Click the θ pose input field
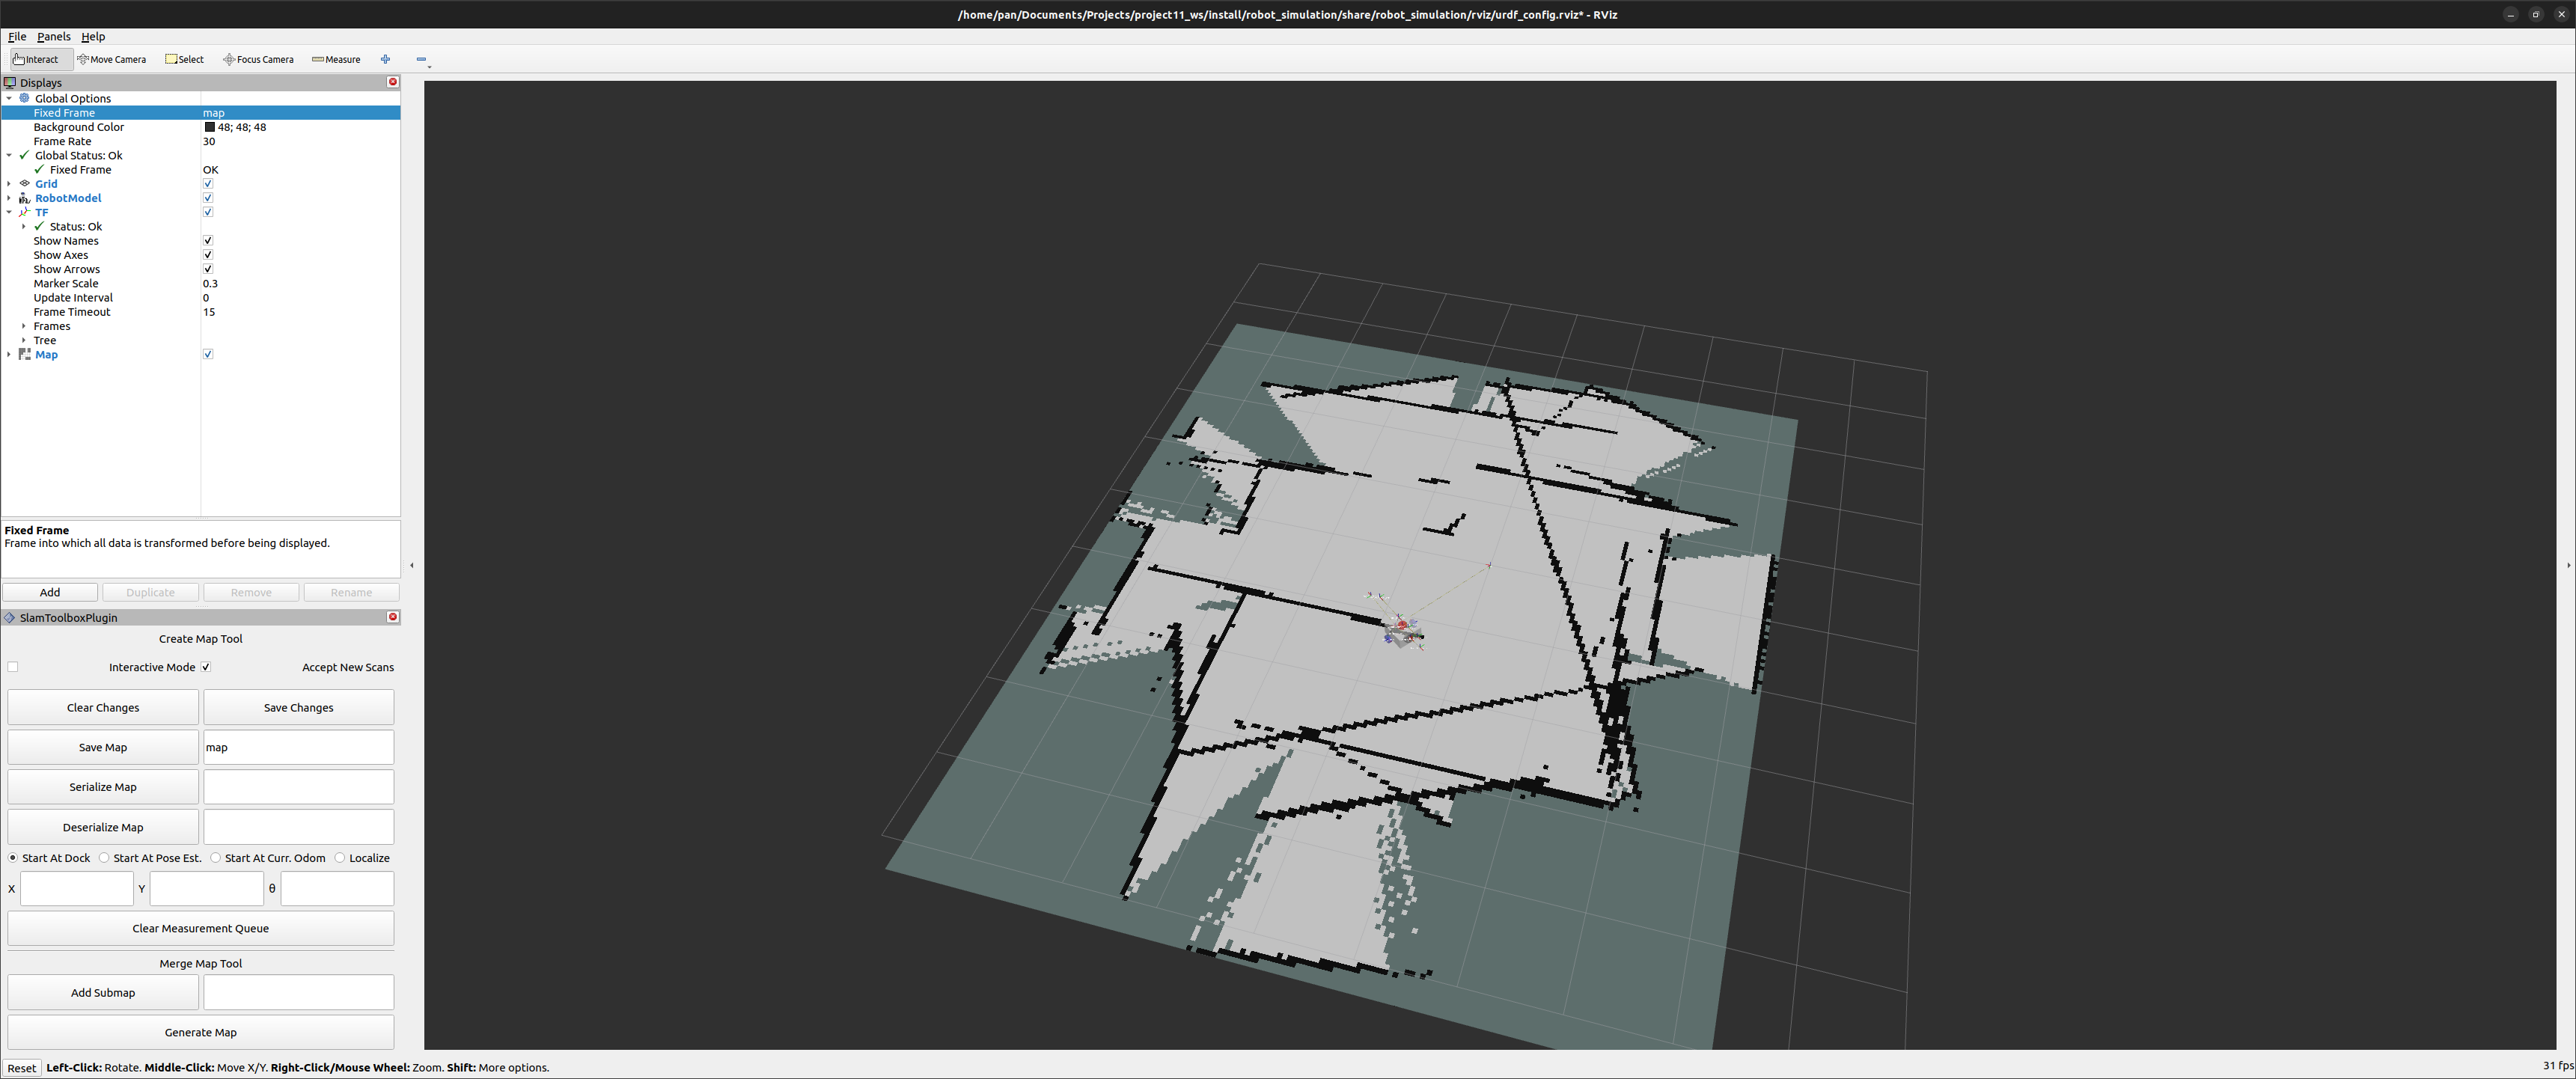This screenshot has height=1079, width=2576. [337, 888]
